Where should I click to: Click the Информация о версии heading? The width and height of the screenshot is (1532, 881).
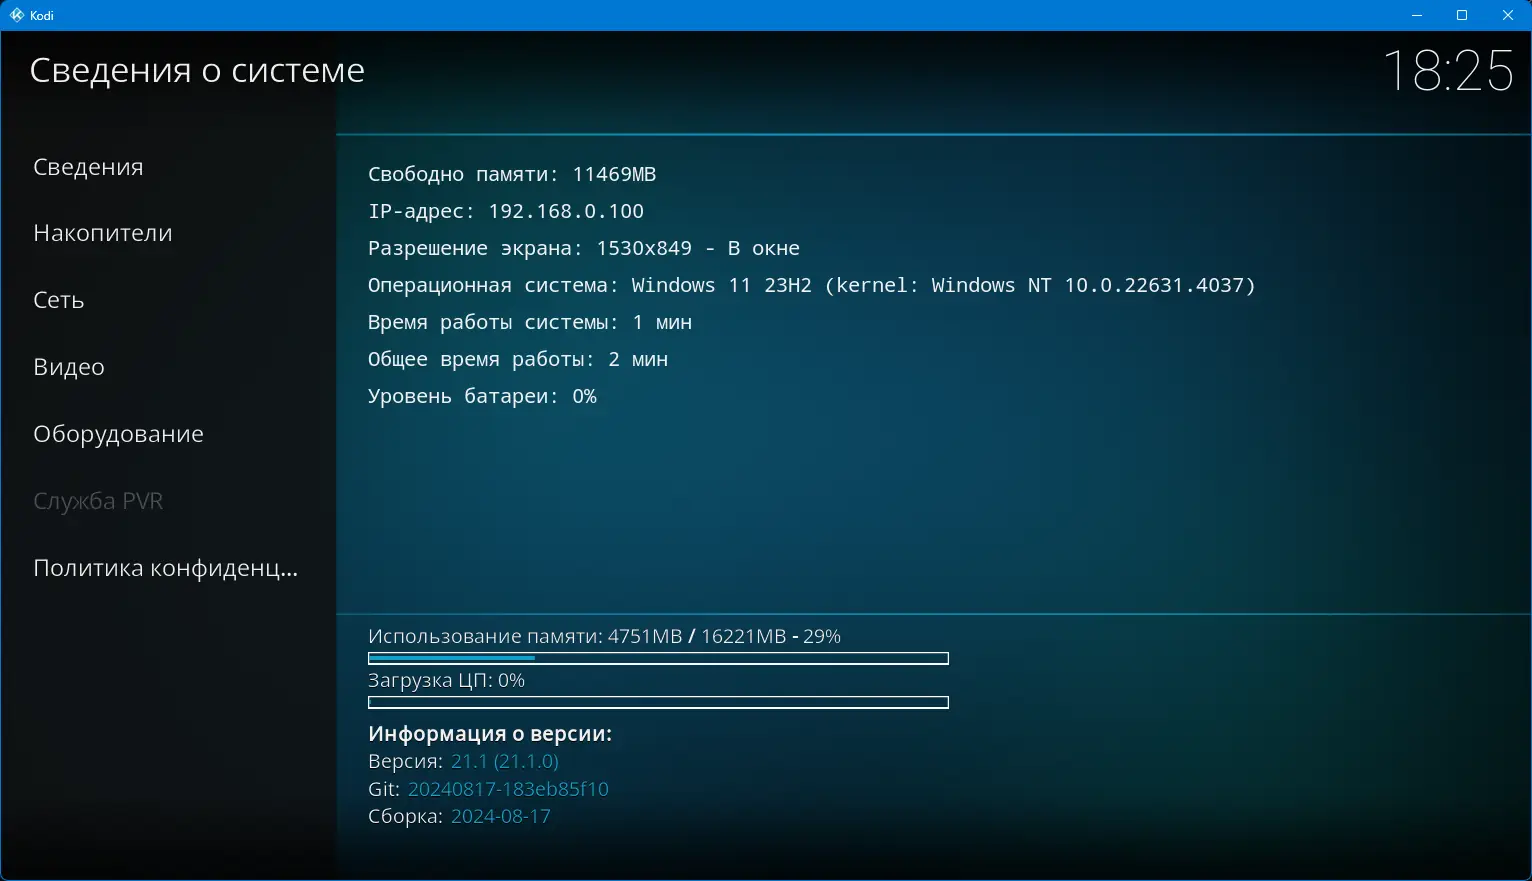click(x=490, y=734)
